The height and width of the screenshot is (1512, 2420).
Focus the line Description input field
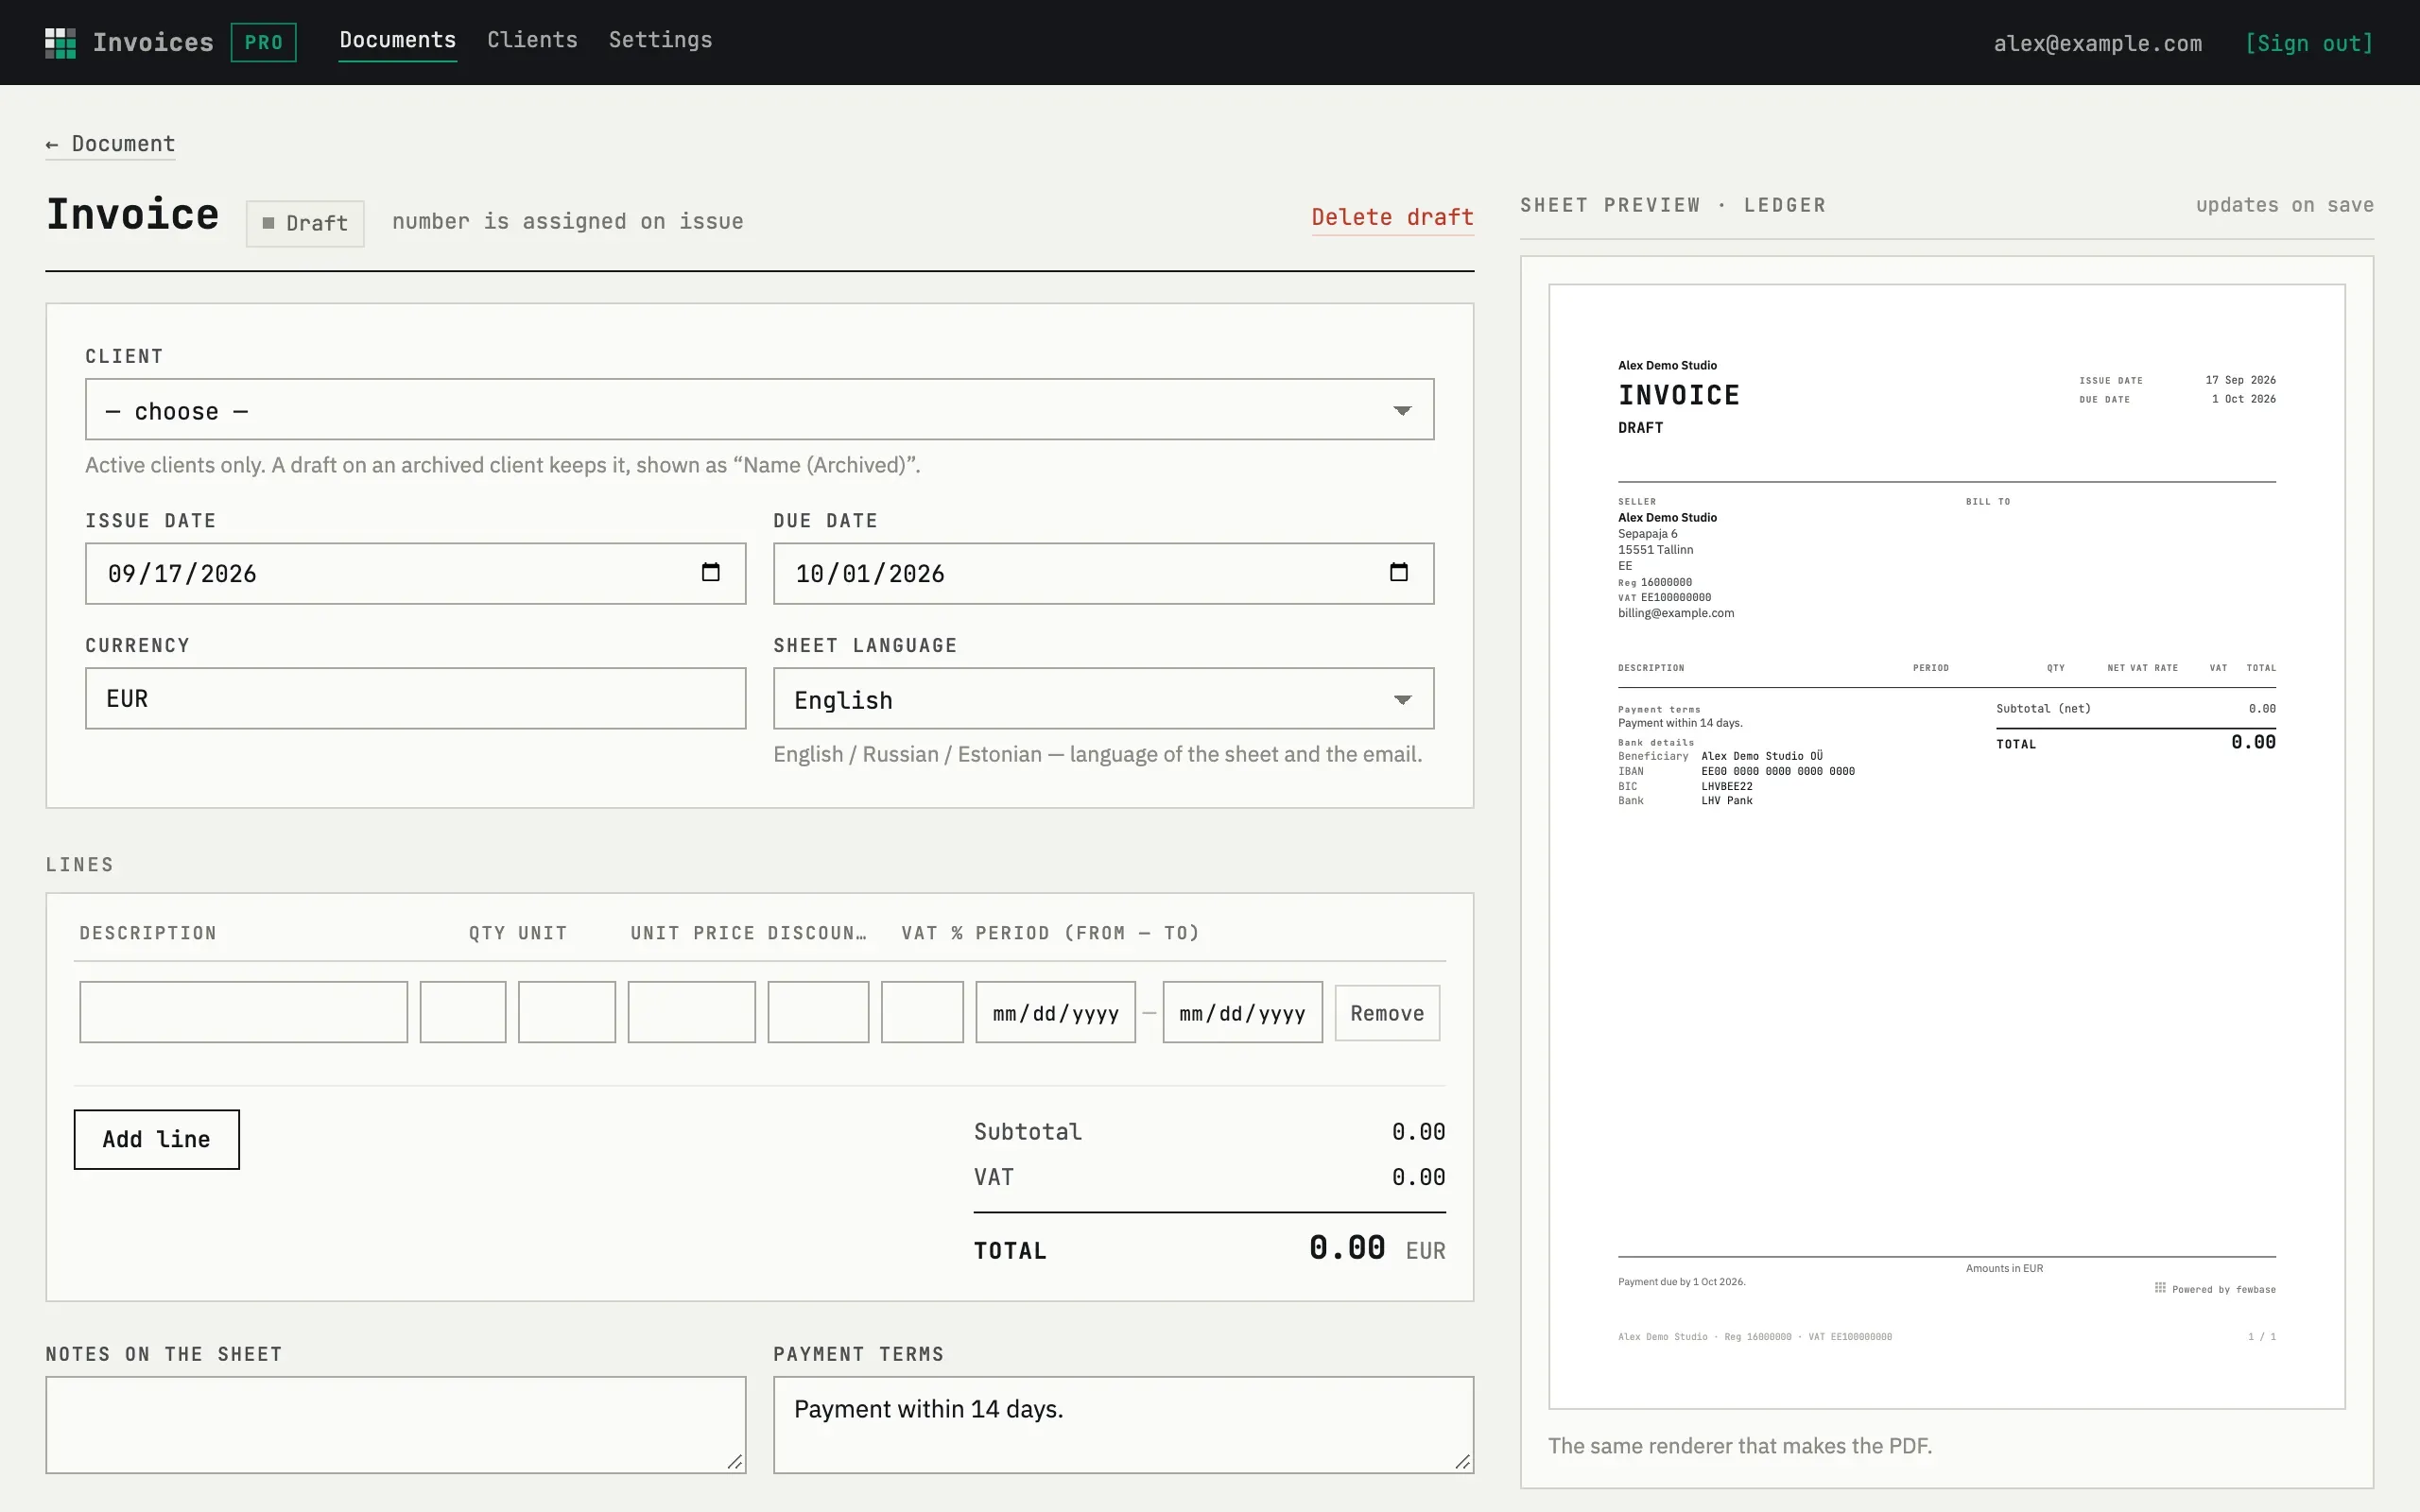244,1012
